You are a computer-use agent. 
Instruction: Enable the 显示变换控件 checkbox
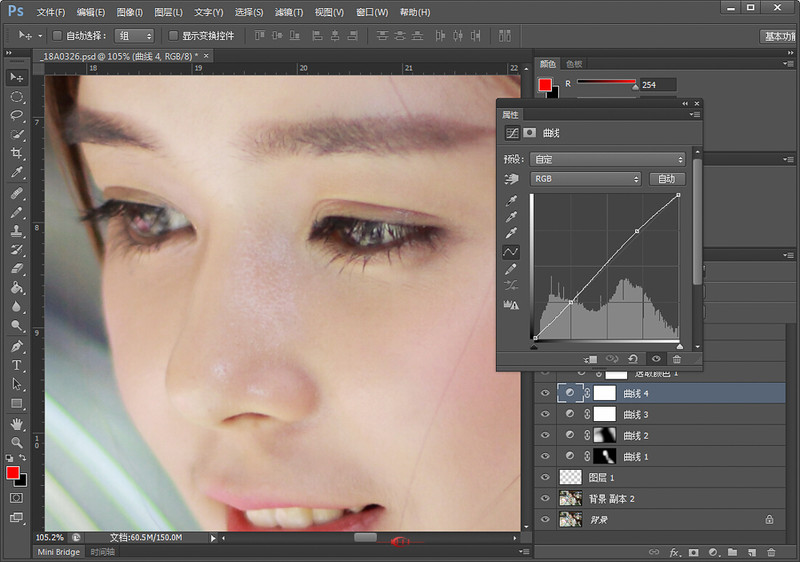click(173, 35)
